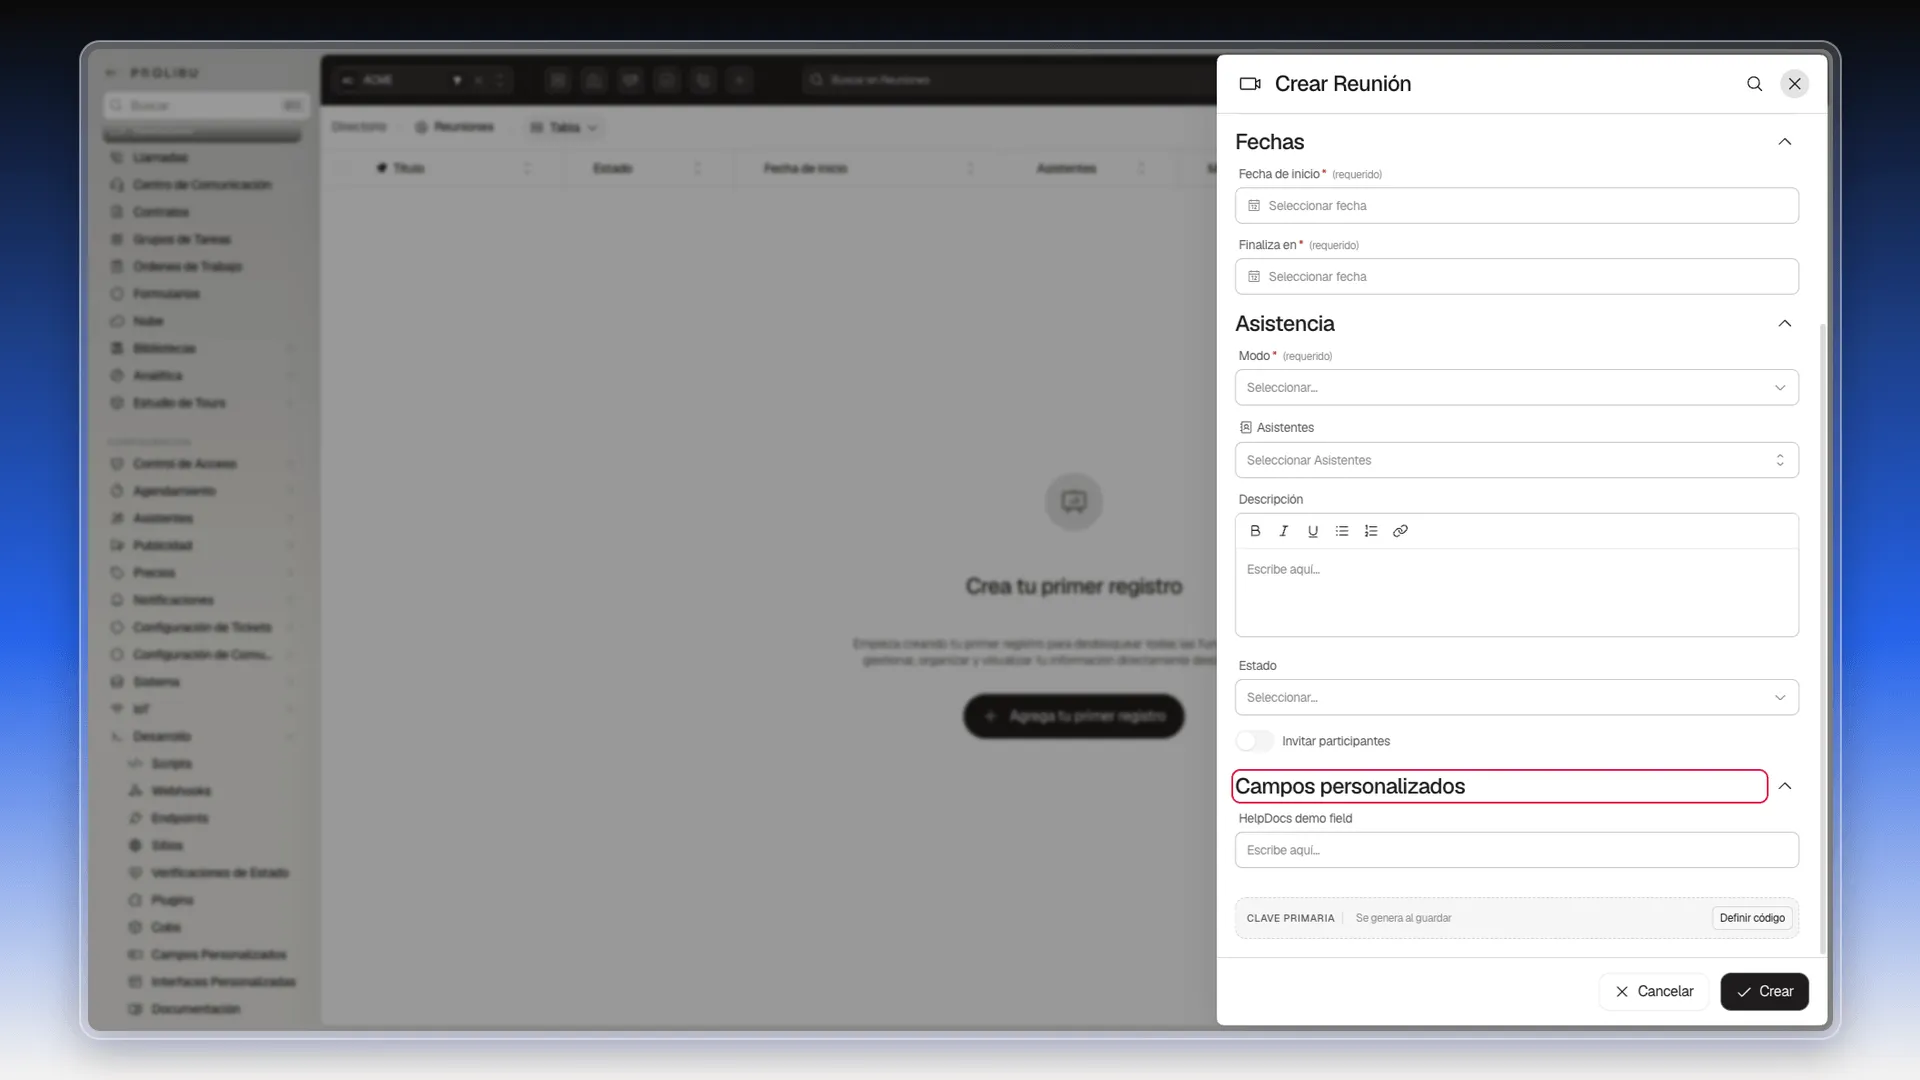Toggle italic formatting in Descripción
This screenshot has height=1080, width=1920.
[1284, 531]
